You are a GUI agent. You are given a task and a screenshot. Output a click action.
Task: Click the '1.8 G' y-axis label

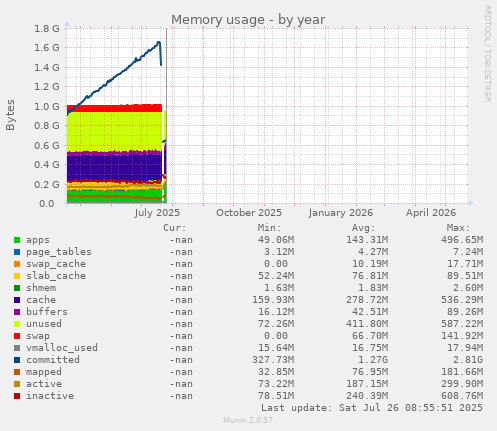pyautogui.click(x=47, y=29)
